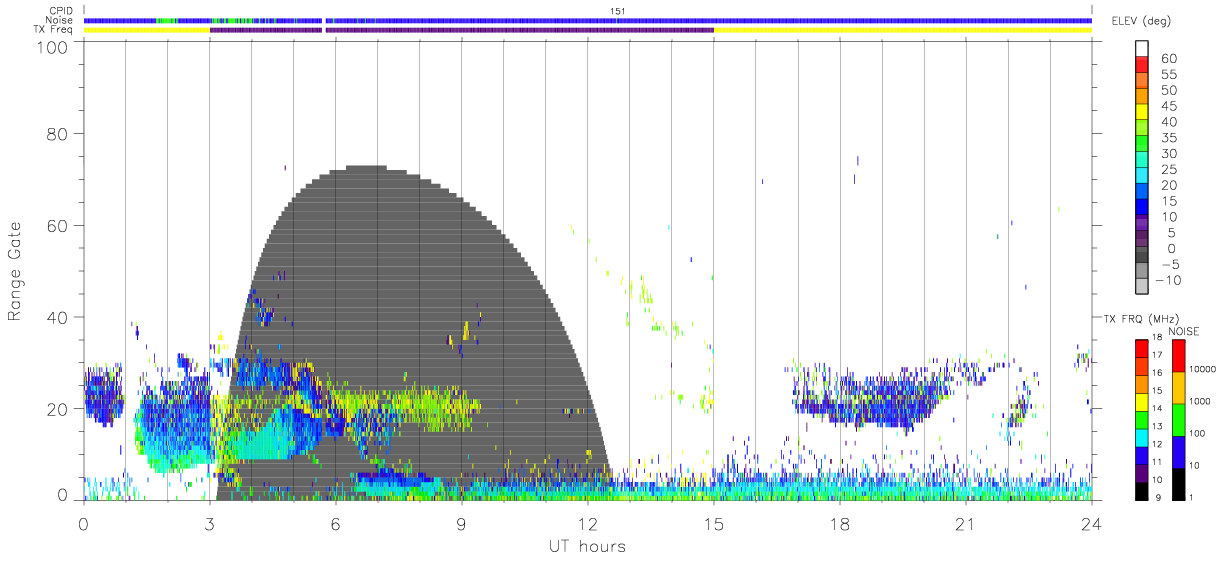1228x567 pixels.
Task: Click the 'UT hours' x-axis title
Action: coord(586,546)
